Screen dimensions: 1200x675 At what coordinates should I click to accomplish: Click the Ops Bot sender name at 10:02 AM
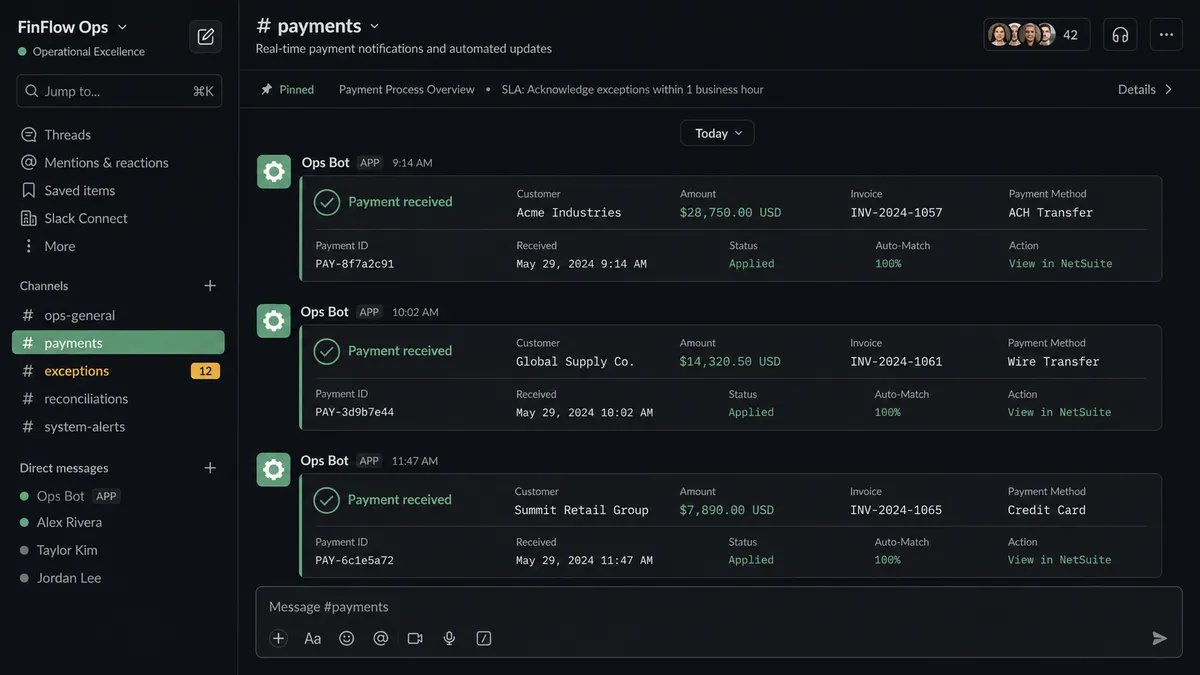coord(325,312)
